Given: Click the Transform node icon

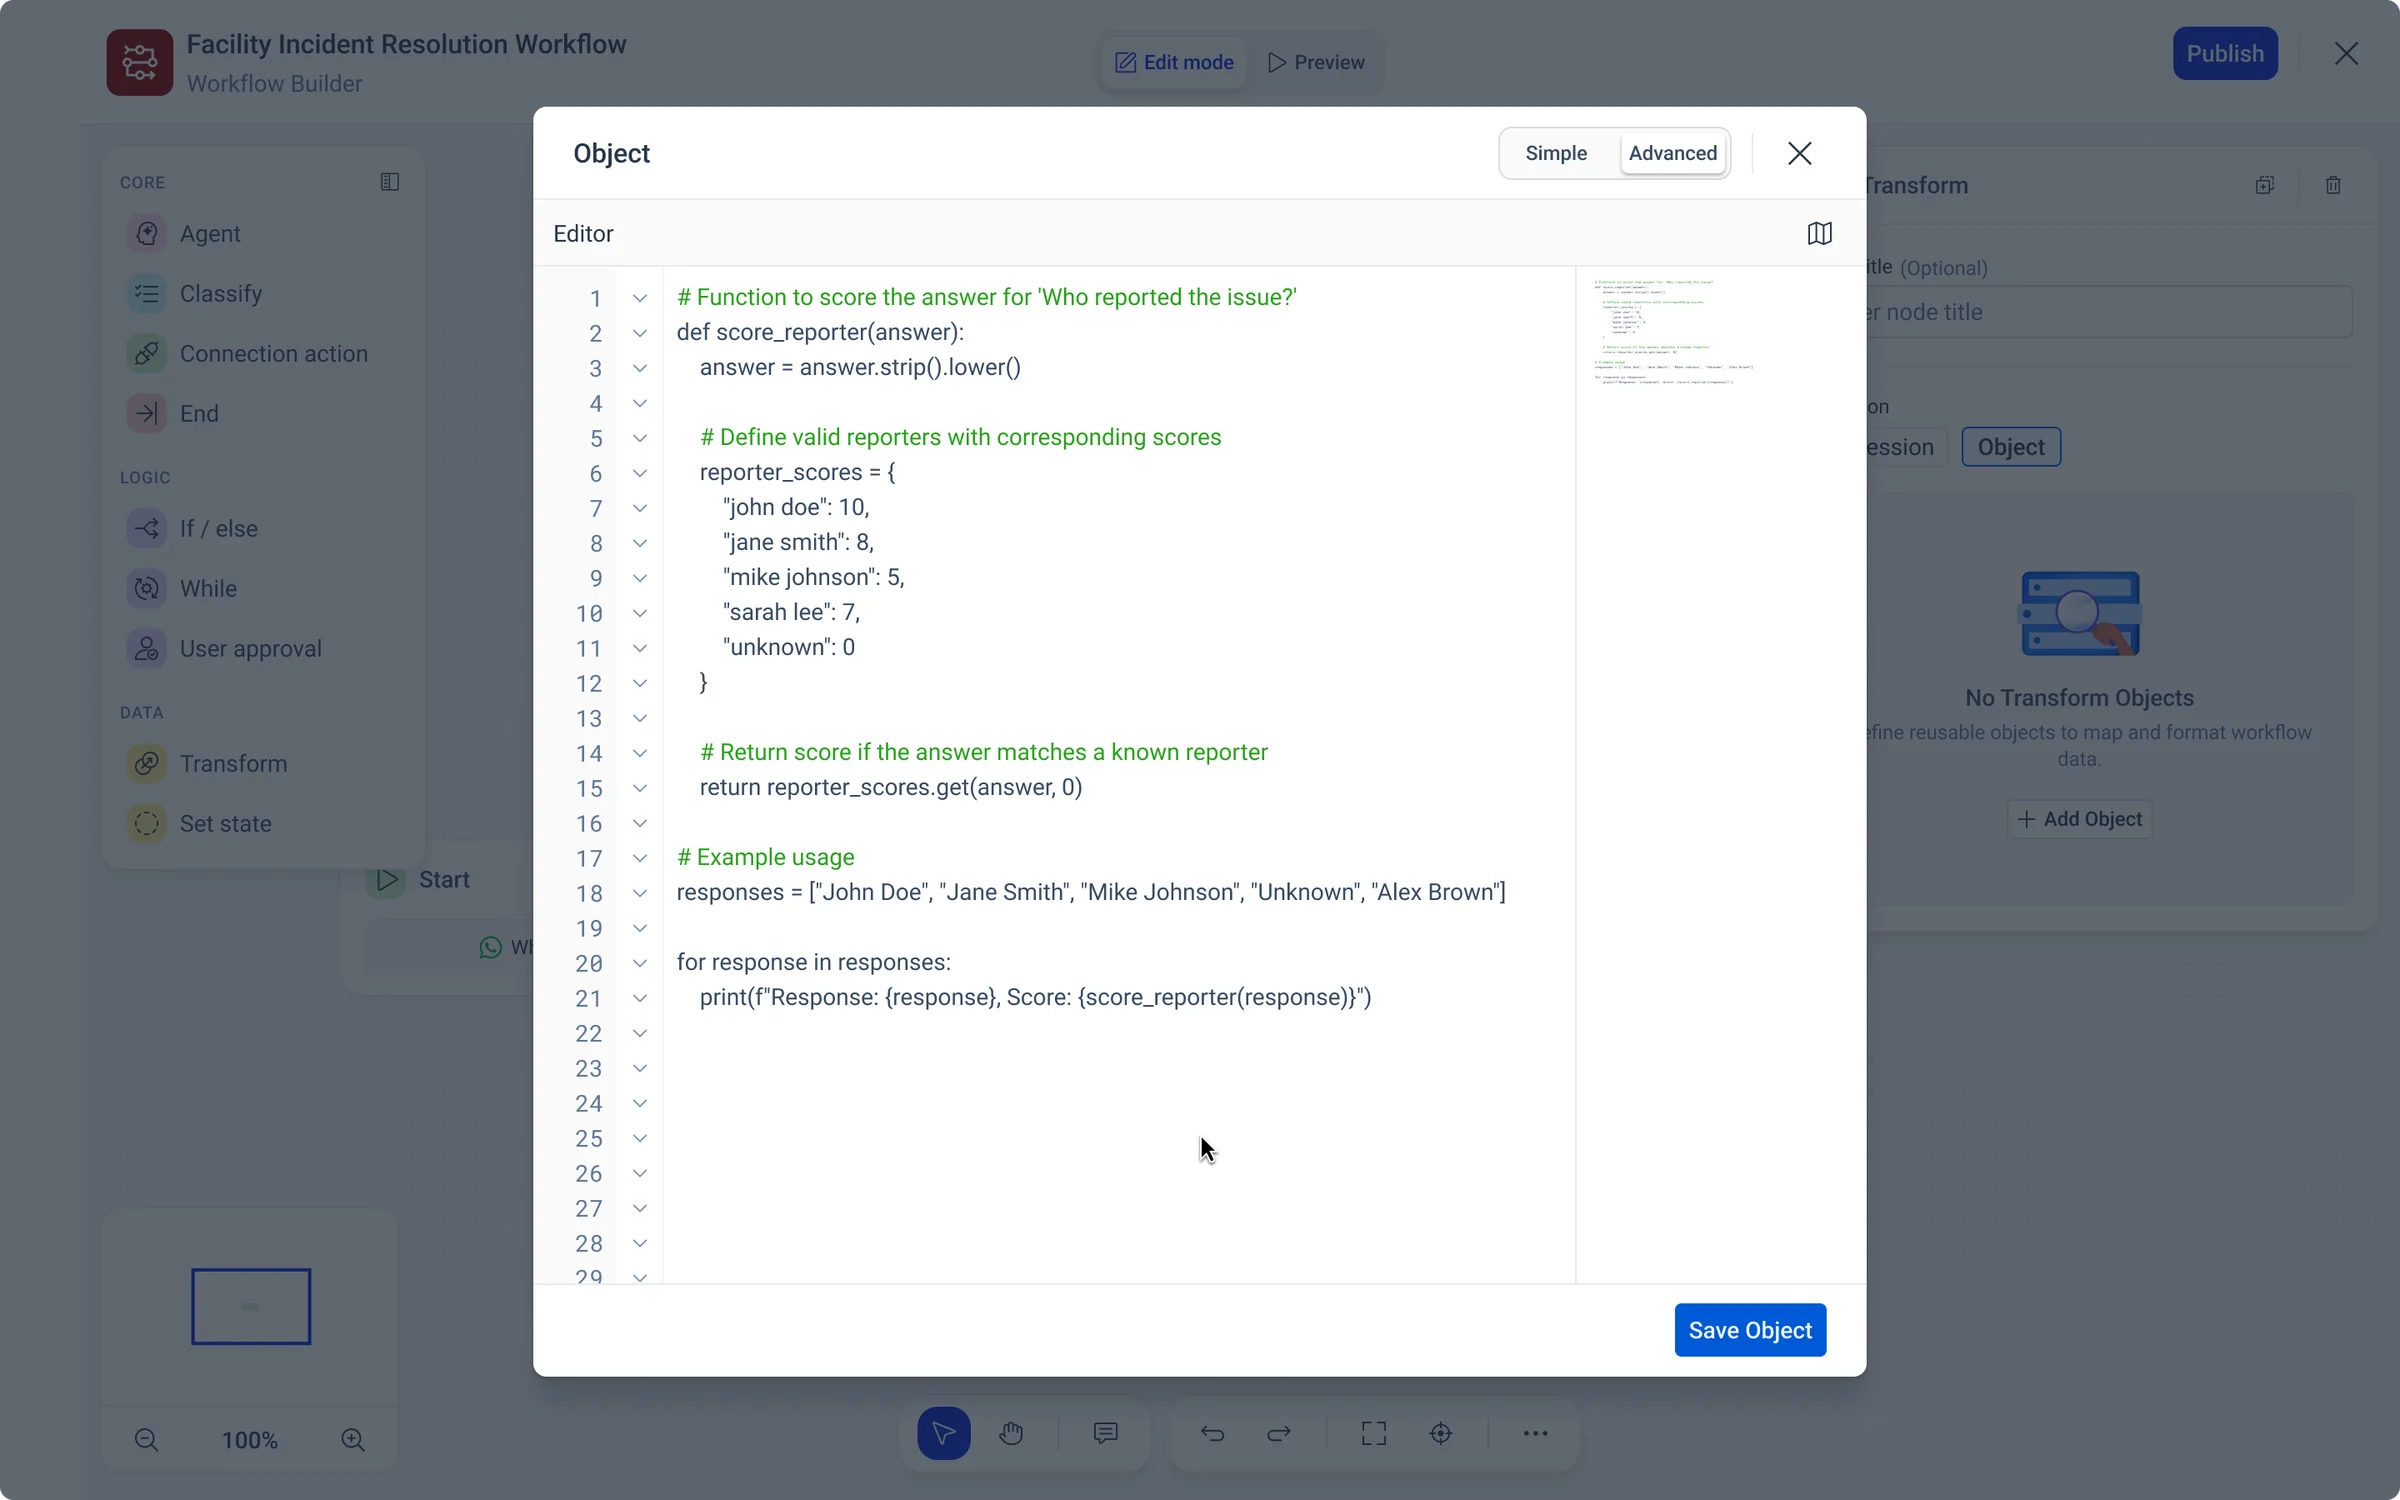Looking at the screenshot, I should coord(146,763).
